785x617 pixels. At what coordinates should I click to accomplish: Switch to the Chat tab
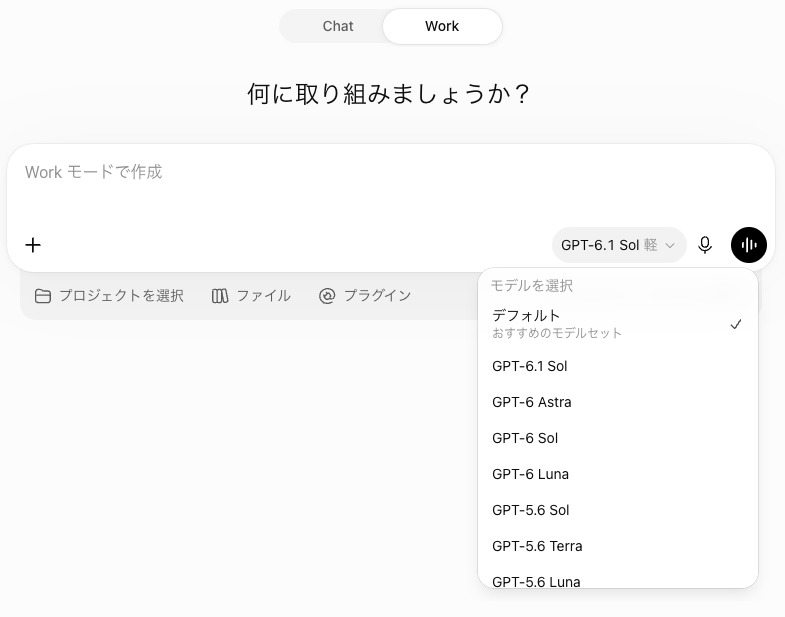[337, 26]
